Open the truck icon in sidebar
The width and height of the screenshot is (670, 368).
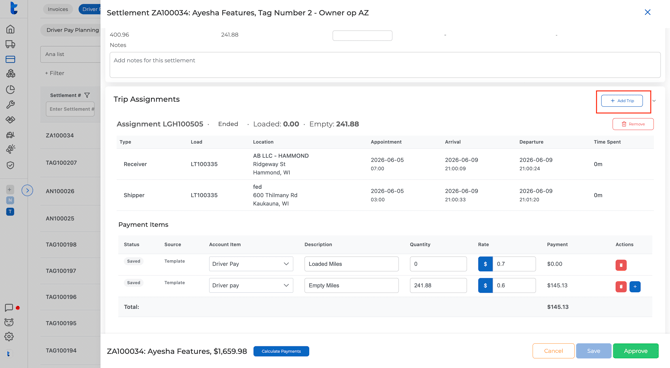click(x=10, y=44)
